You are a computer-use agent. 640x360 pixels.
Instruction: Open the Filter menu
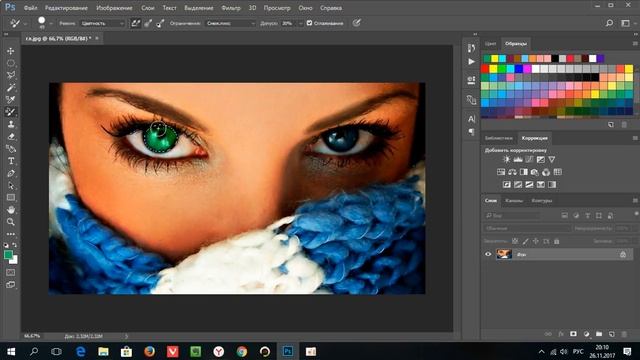[231, 8]
